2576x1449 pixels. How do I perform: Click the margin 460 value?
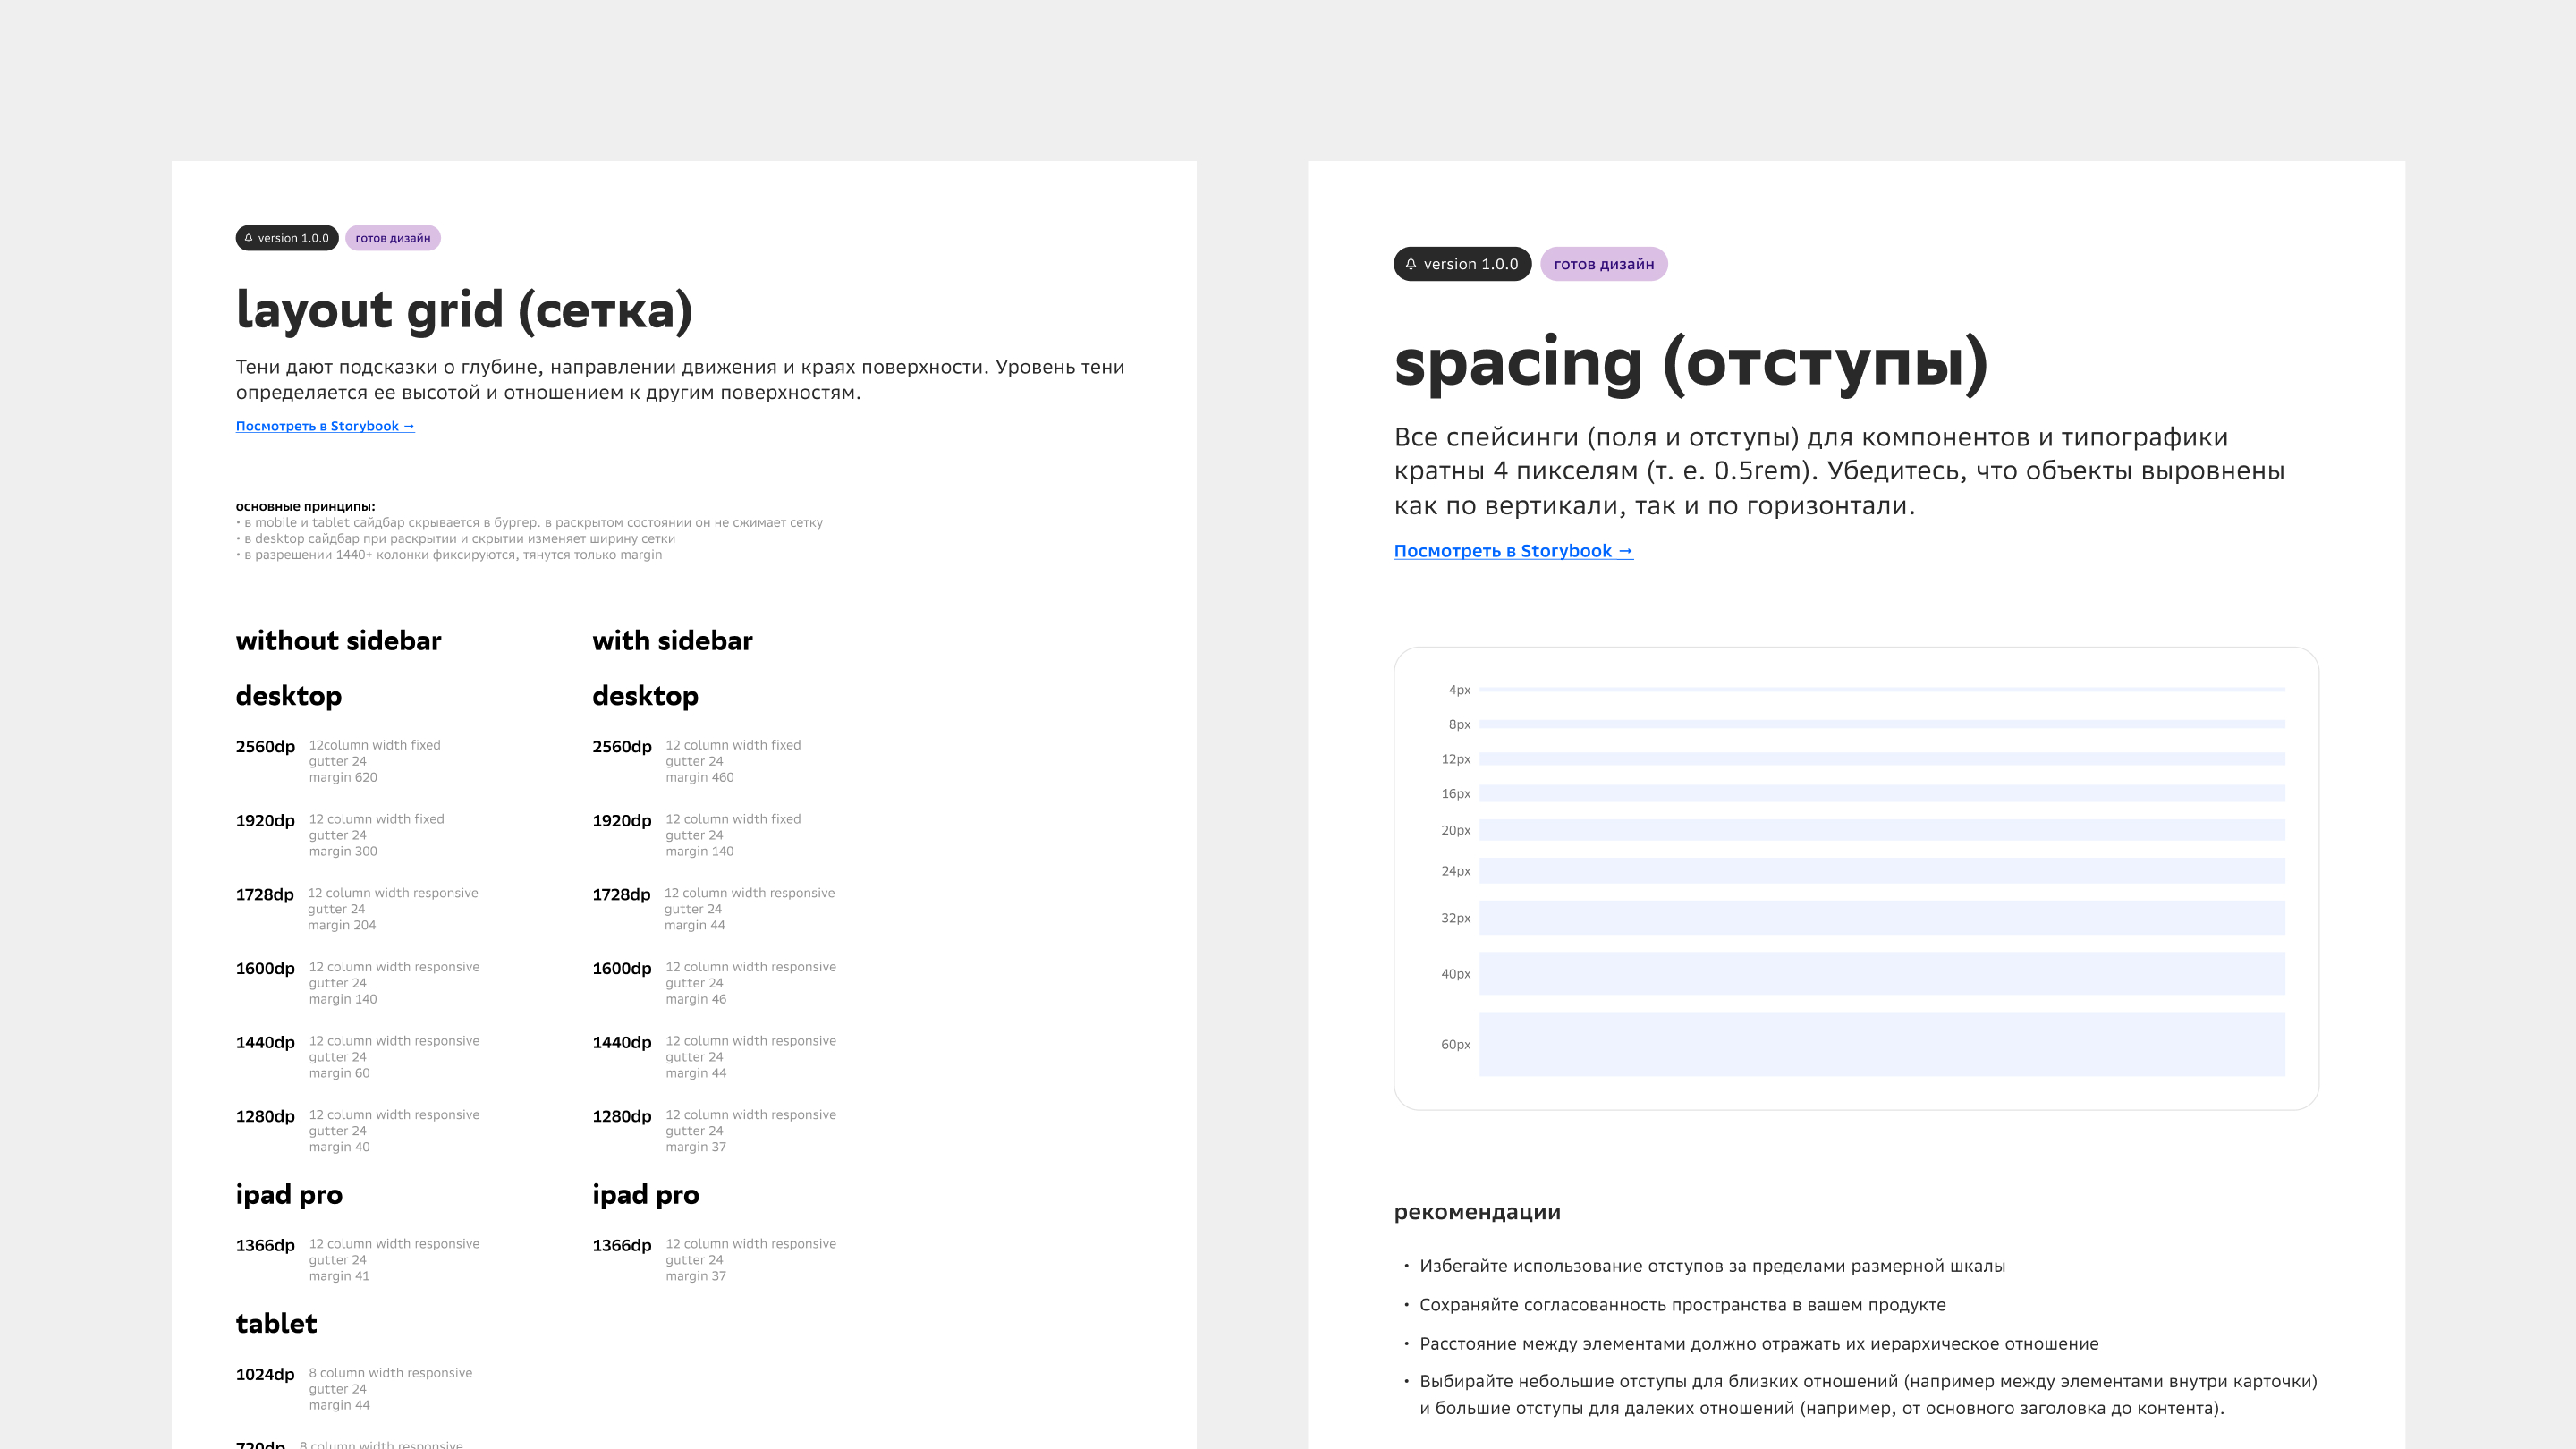[x=700, y=777]
